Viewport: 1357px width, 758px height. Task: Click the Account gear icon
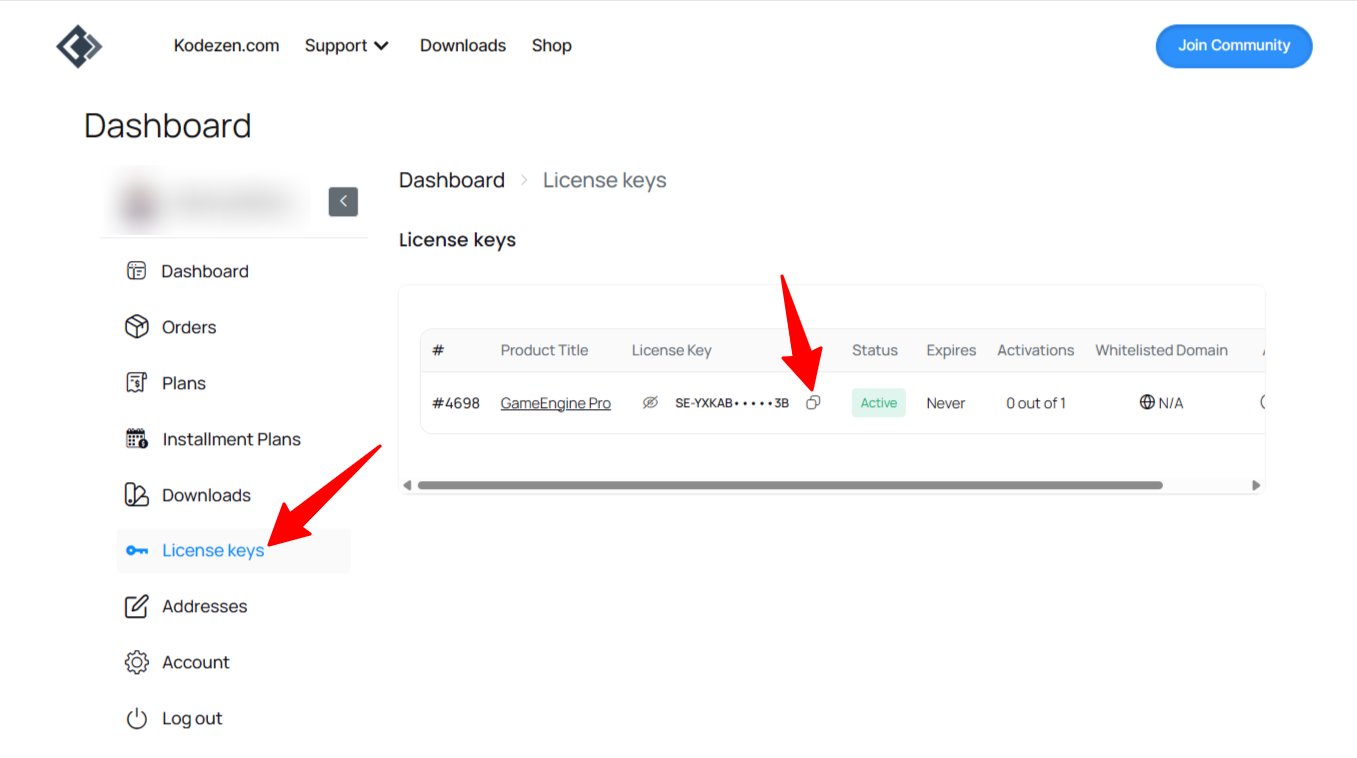point(137,663)
